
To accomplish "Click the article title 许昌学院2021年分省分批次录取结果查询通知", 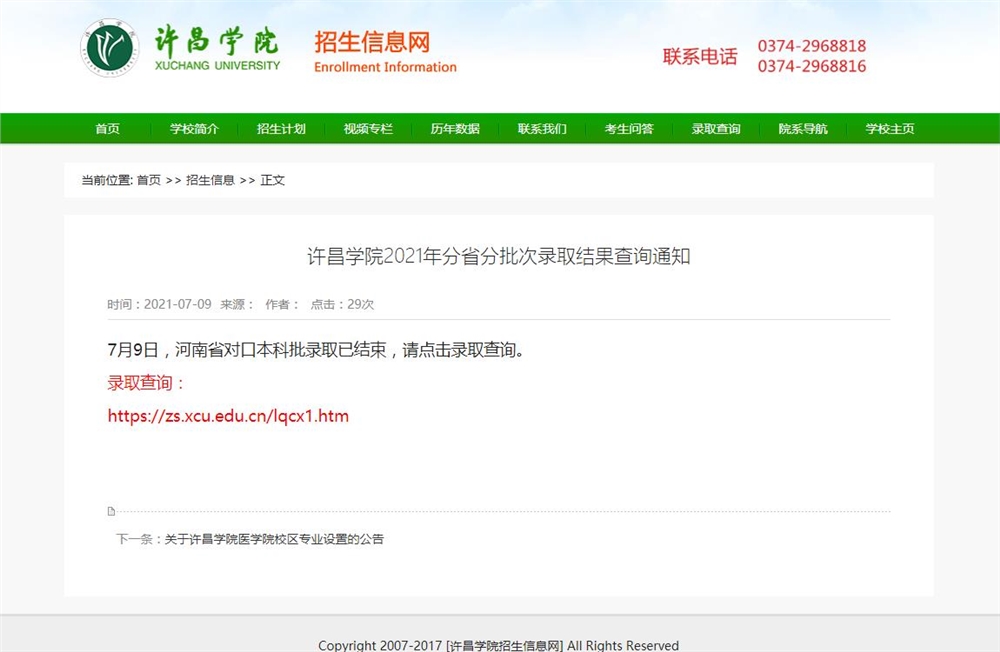I will coord(499,256).
